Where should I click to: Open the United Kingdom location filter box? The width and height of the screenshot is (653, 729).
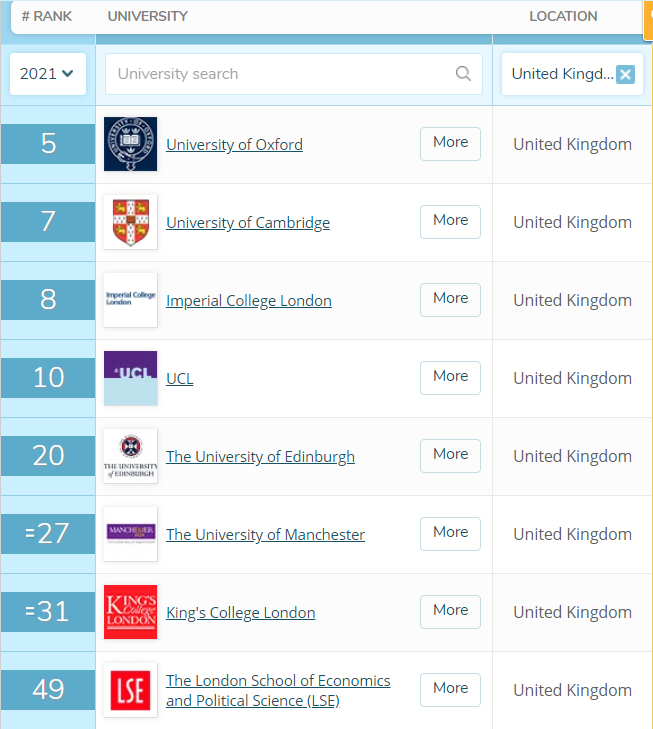[572, 74]
